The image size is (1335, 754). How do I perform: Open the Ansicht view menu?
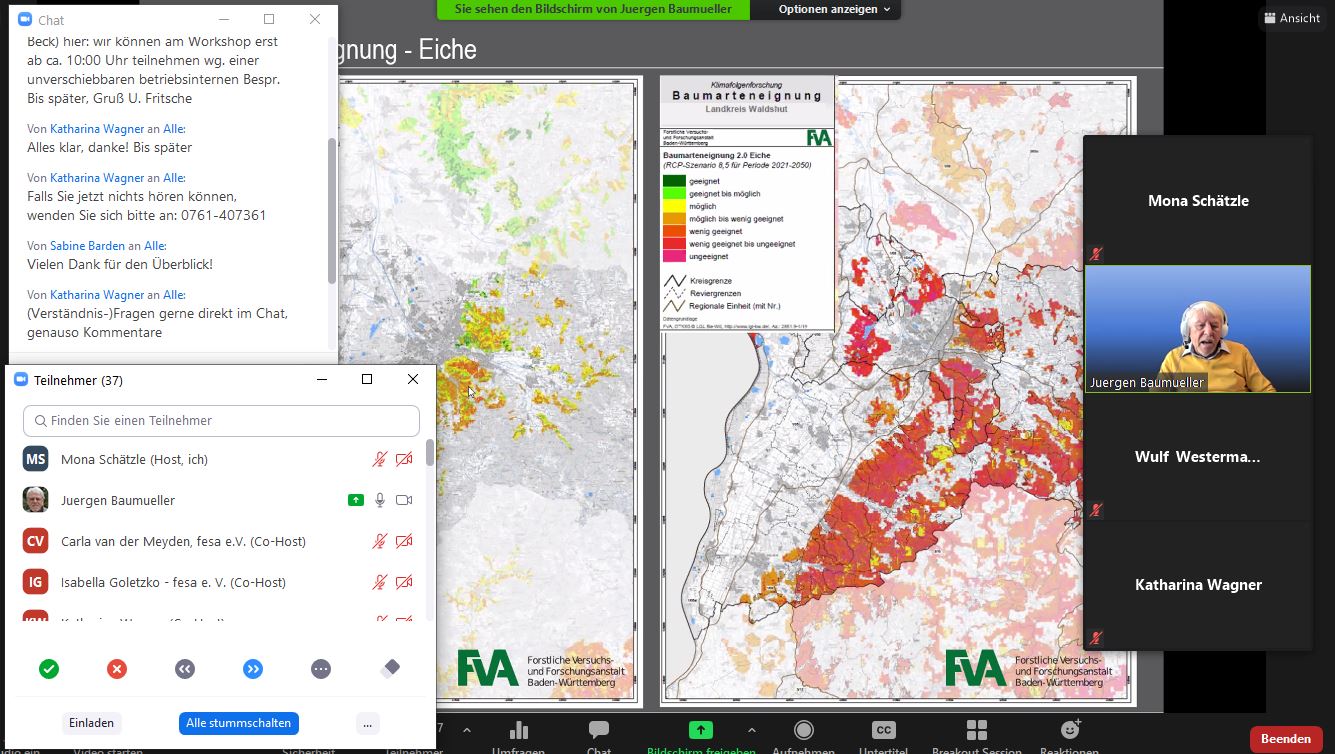(x=1292, y=18)
